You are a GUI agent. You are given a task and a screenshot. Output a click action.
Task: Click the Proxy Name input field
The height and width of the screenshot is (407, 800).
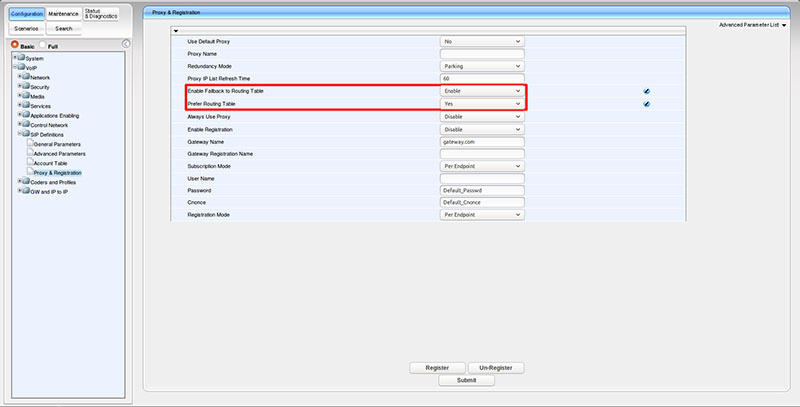pos(482,54)
